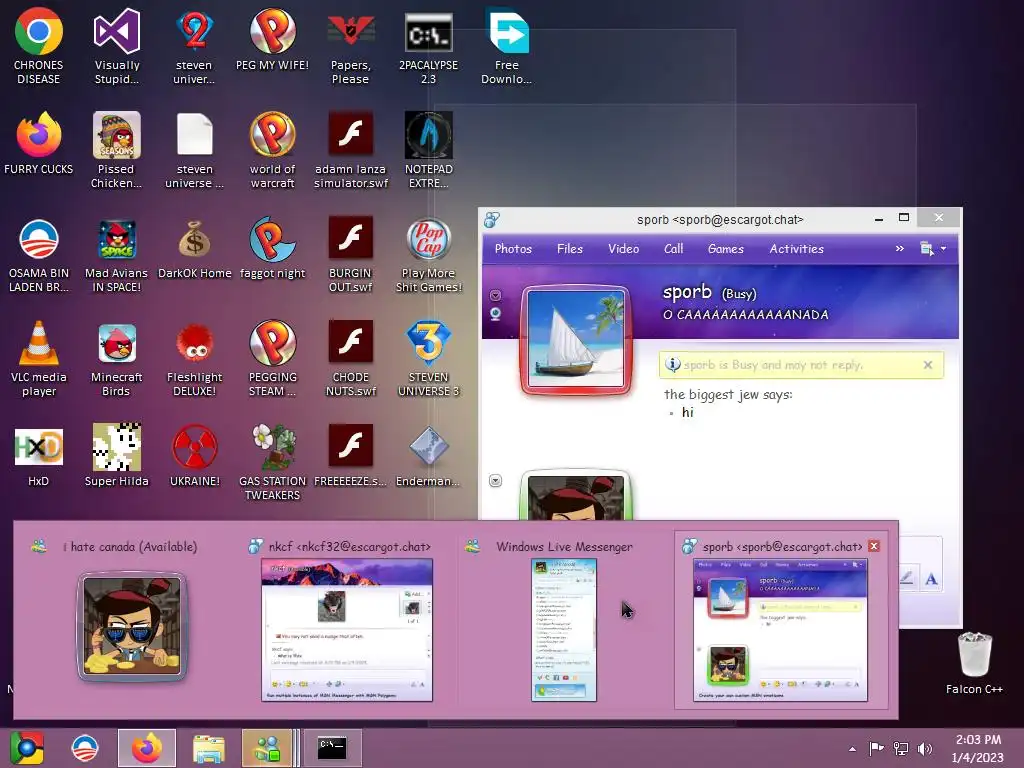
Task: Click Video in the Messenger toolbar
Action: (624, 249)
